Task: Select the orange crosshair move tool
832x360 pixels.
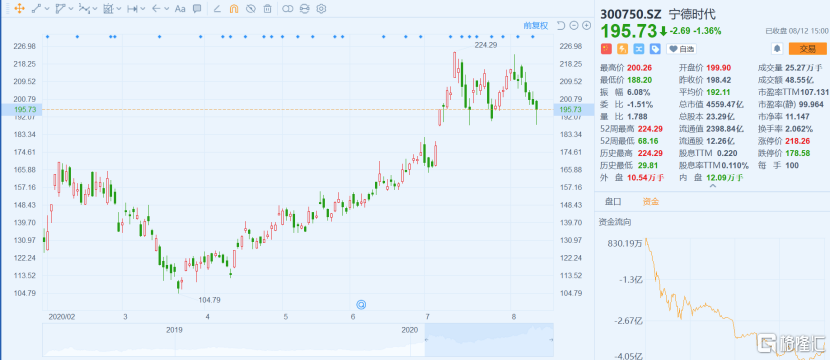Action: point(19,8)
